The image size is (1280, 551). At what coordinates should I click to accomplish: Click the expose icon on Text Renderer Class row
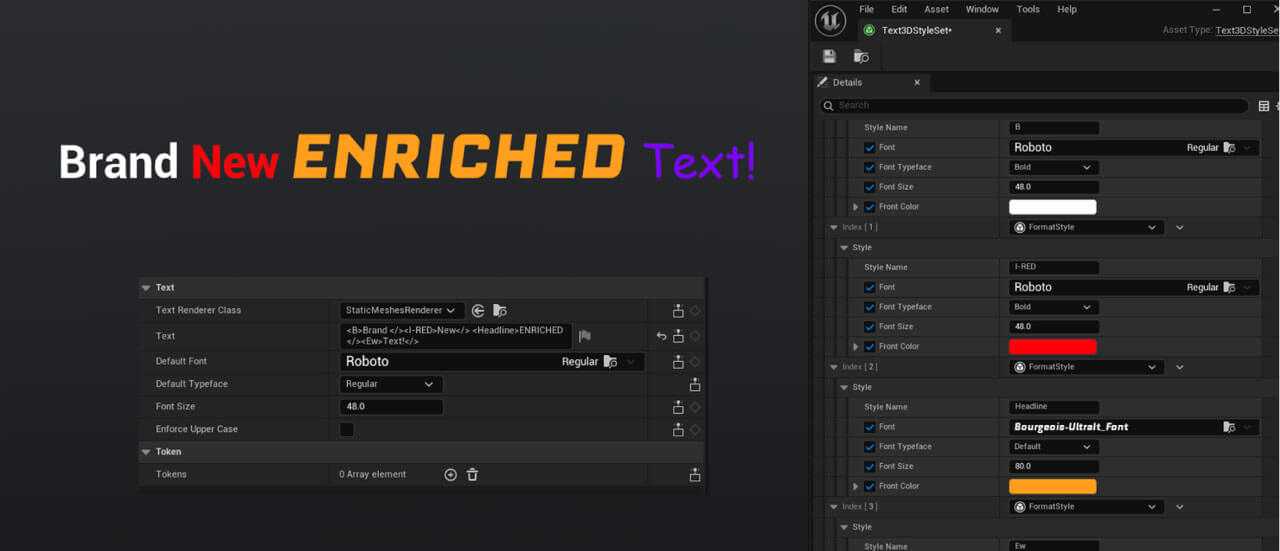678,310
